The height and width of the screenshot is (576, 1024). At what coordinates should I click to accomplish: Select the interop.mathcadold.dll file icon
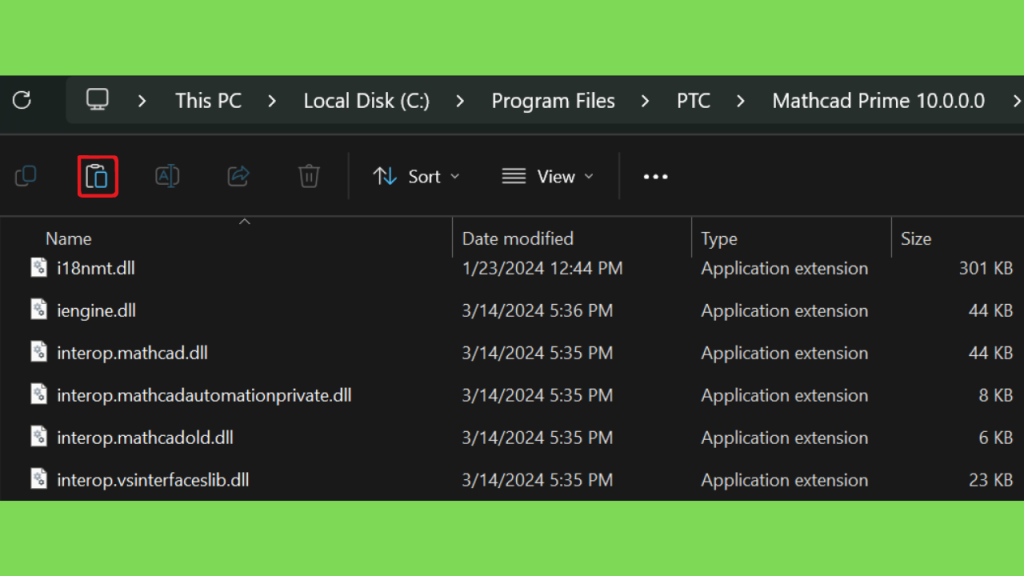click(39, 438)
